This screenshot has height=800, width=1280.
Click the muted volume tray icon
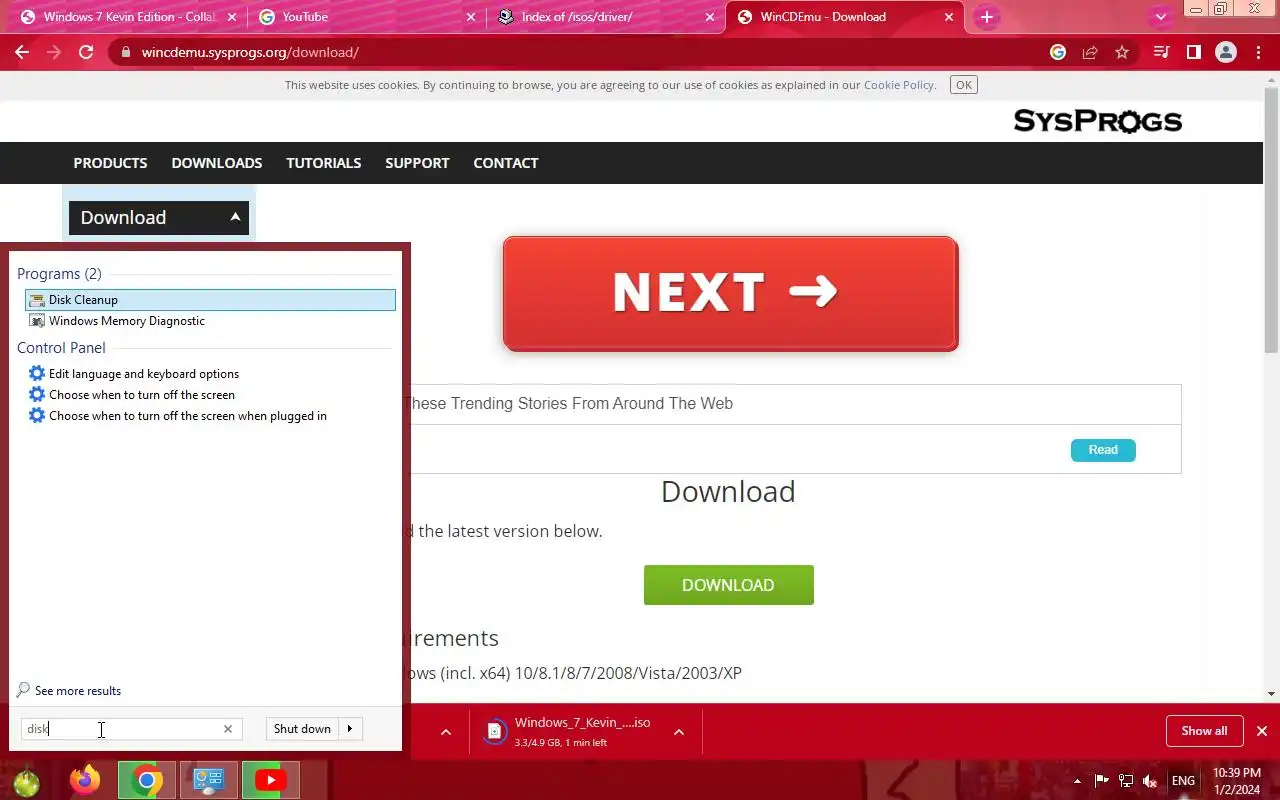coord(1151,781)
